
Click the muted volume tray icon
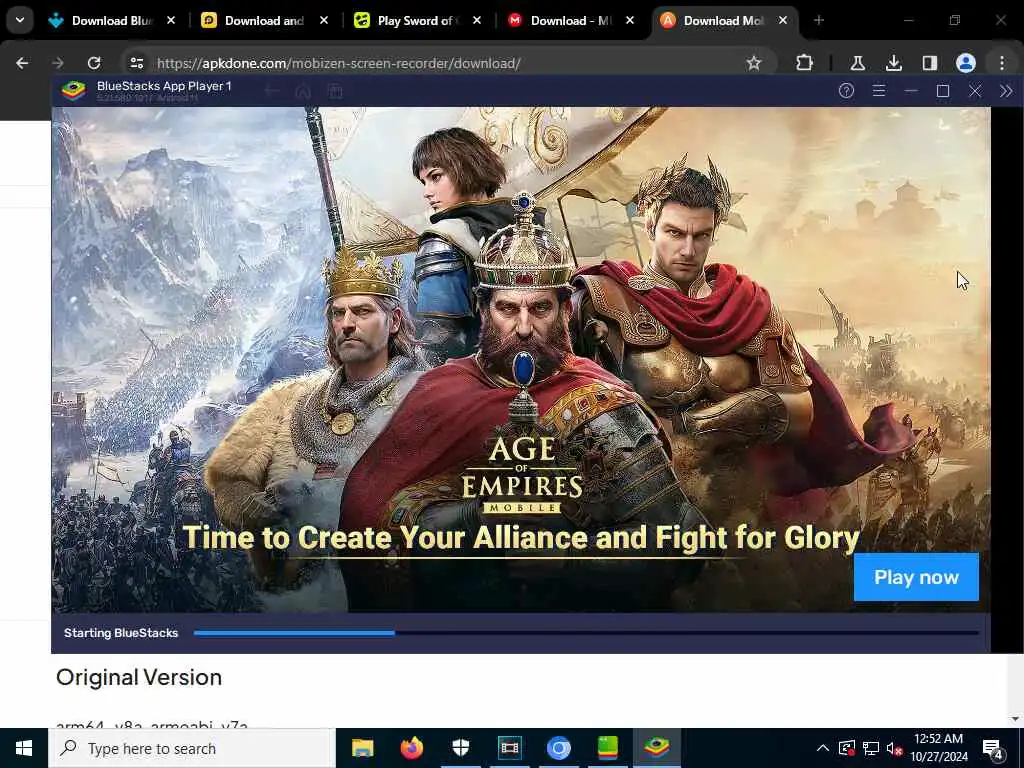pos(895,748)
